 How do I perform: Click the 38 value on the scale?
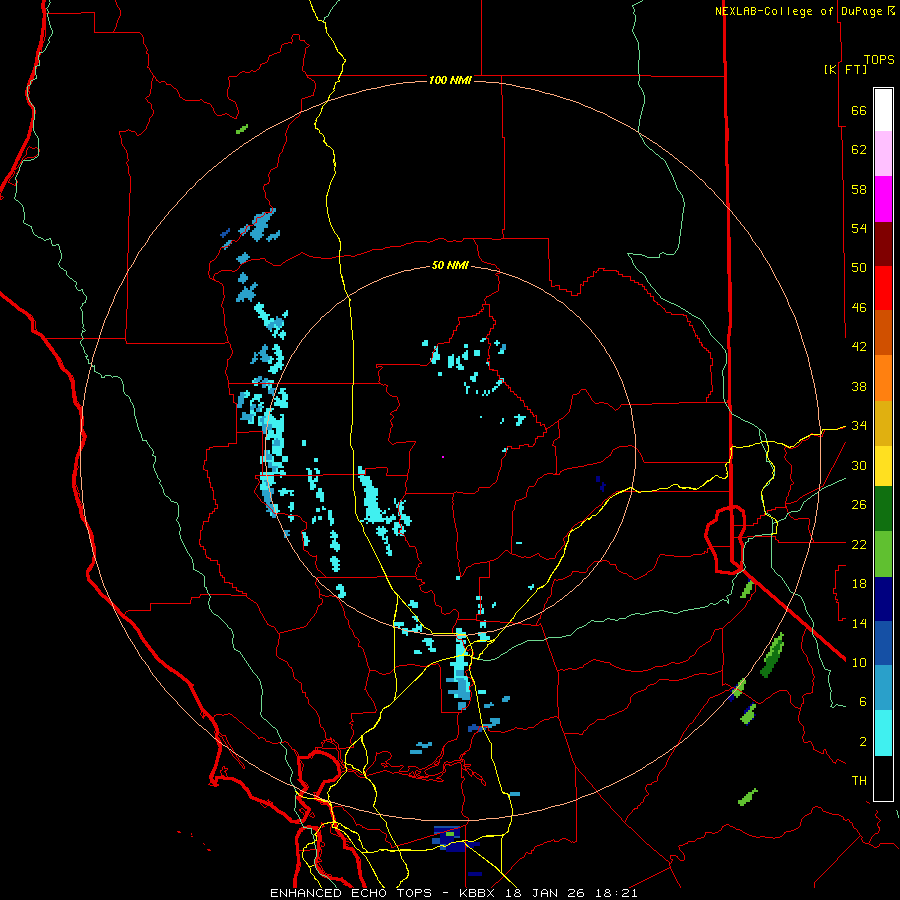[859, 386]
